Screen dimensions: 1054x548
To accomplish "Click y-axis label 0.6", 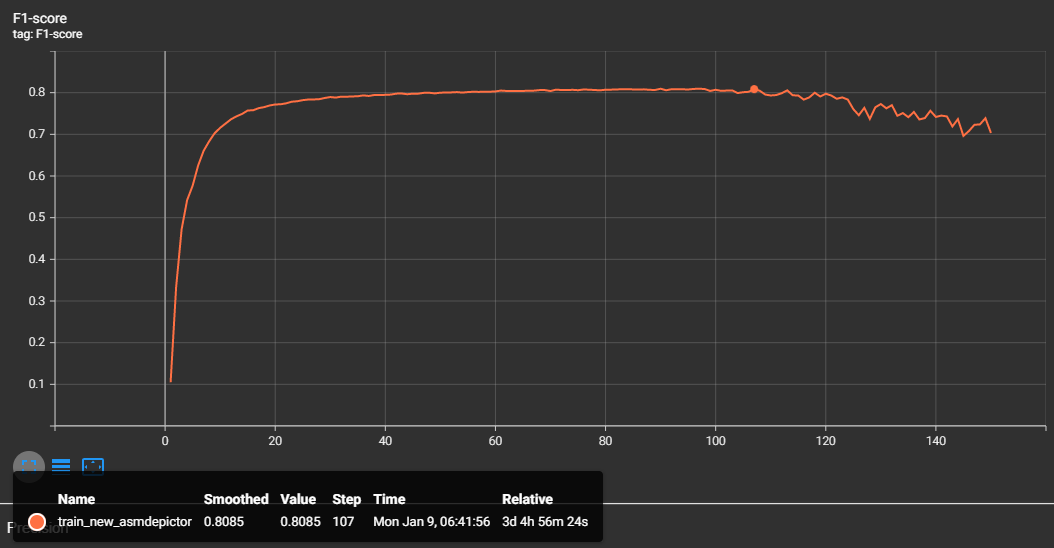I will pos(37,176).
